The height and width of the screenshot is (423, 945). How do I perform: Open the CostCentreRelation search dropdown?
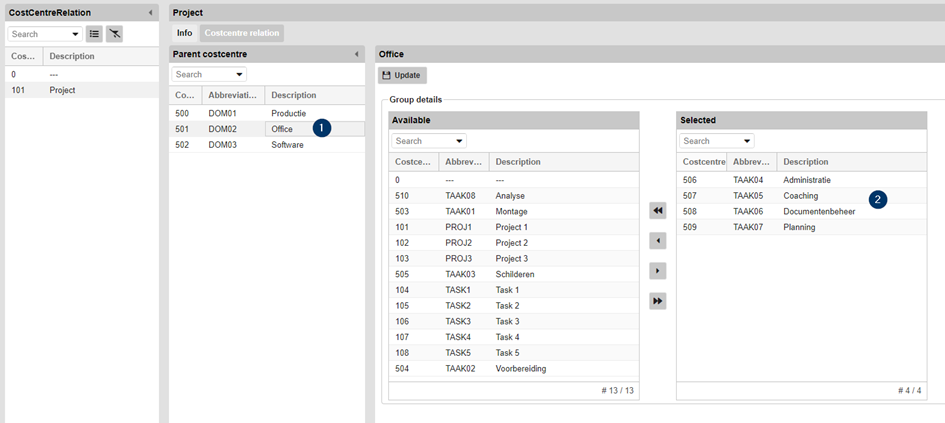click(75, 34)
